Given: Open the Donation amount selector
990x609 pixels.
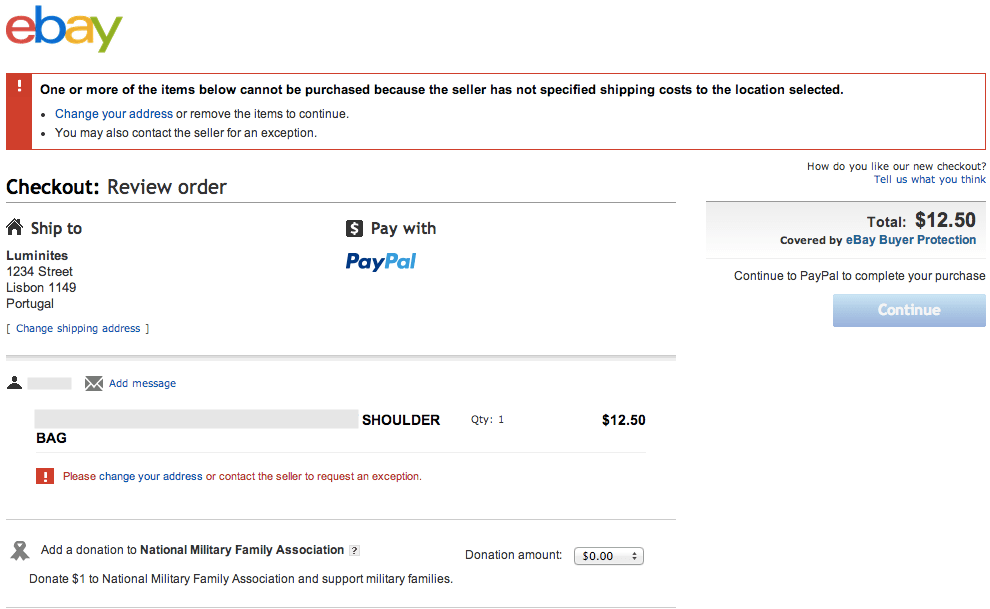Looking at the screenshot, I should pyautogui.click(x=608, y=555).
